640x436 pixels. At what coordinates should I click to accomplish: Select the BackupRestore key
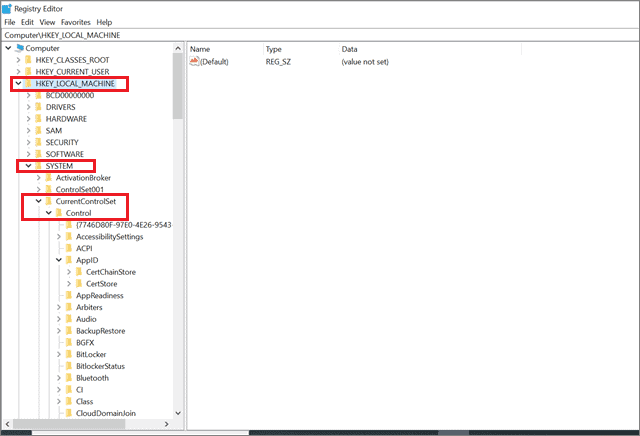click(x=100, y=331)
